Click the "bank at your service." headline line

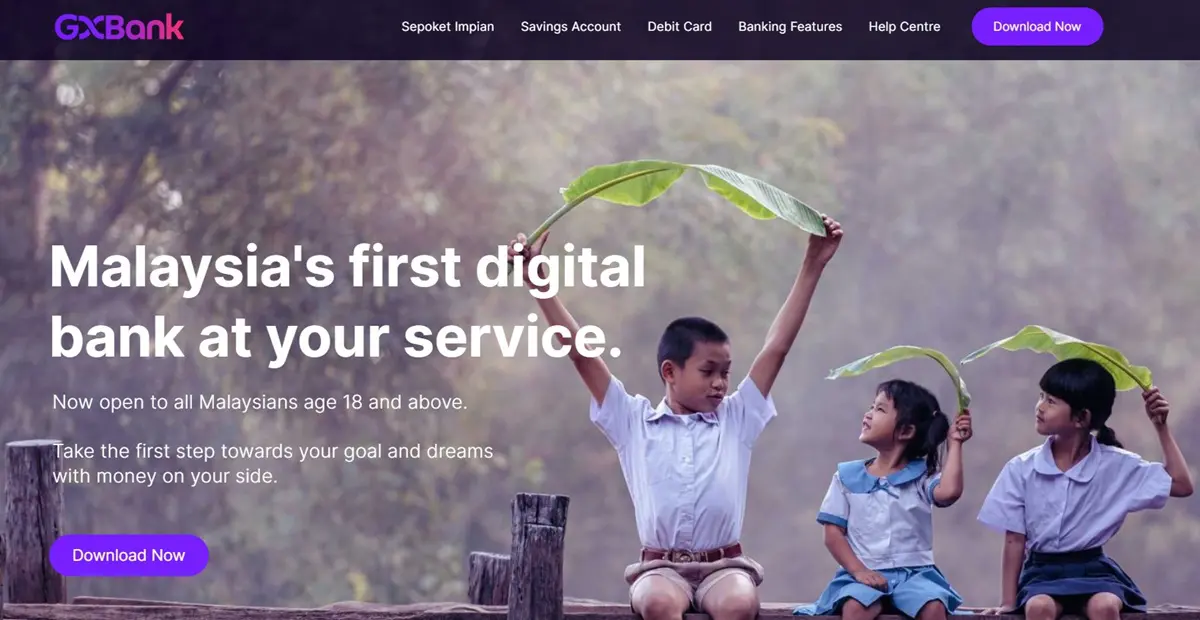pyautogui.click(x=336, y=337)
